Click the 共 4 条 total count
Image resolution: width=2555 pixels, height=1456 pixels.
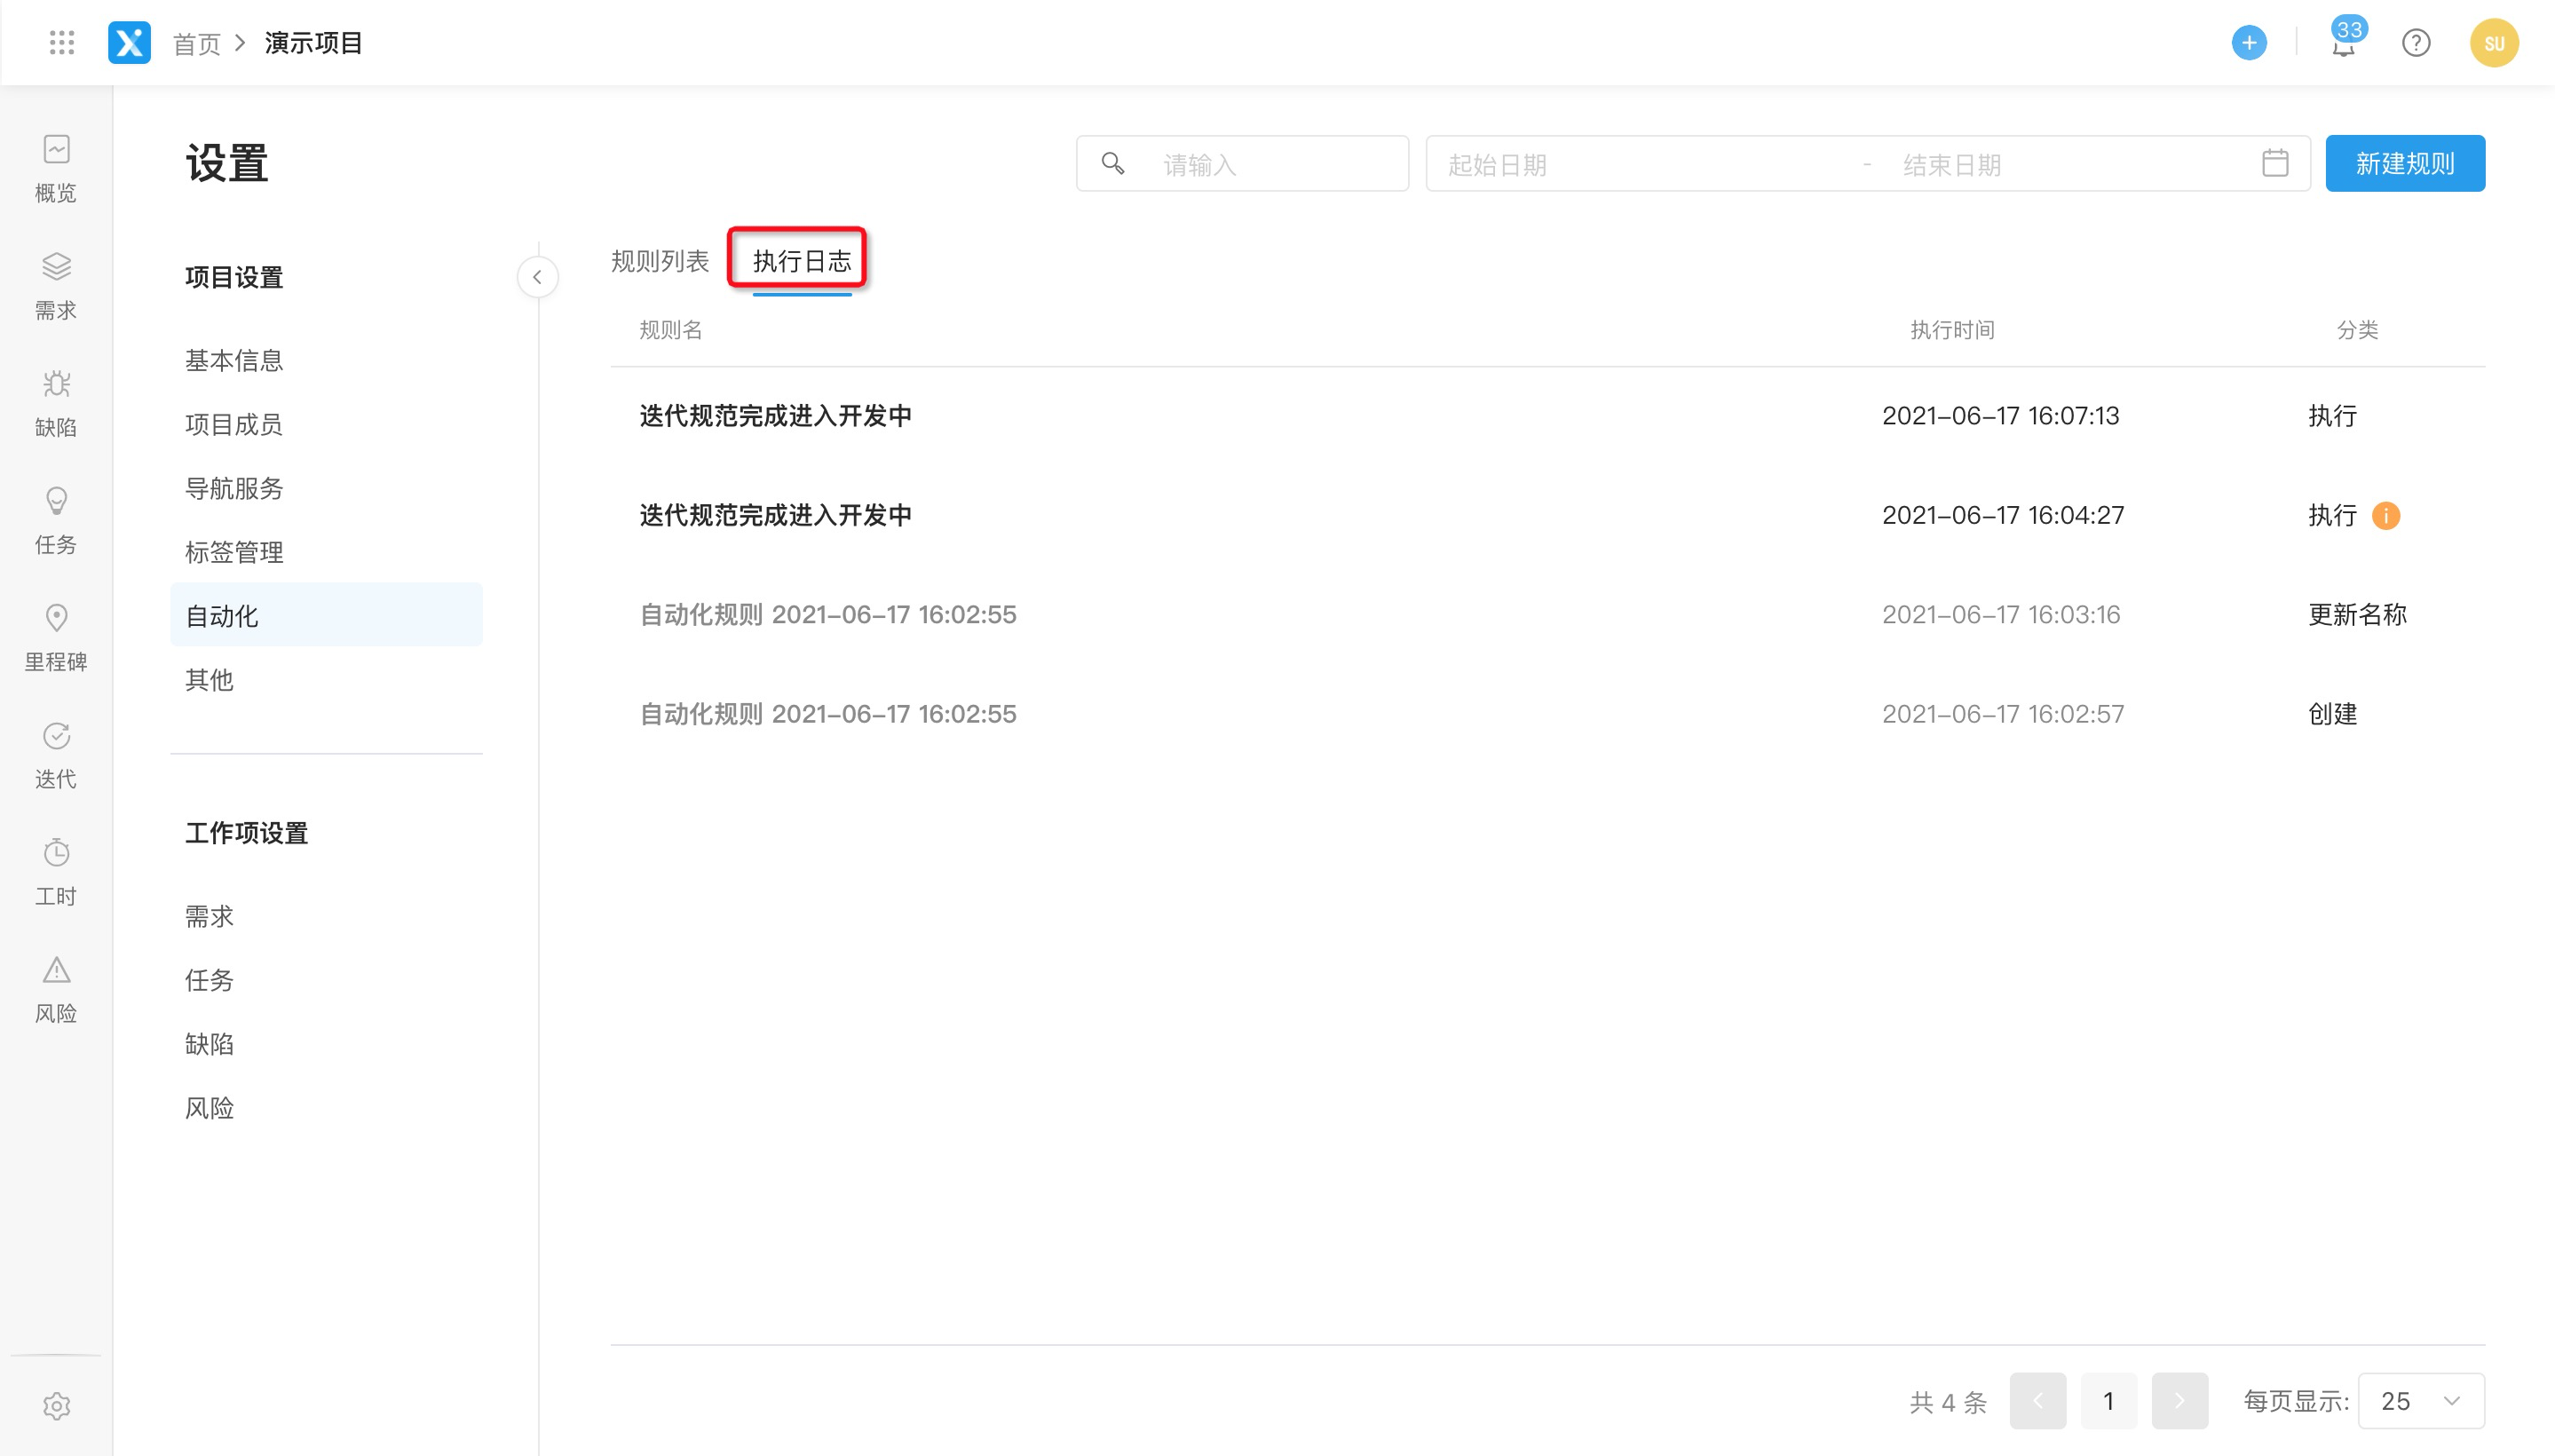click(x=1948, y=1402)
